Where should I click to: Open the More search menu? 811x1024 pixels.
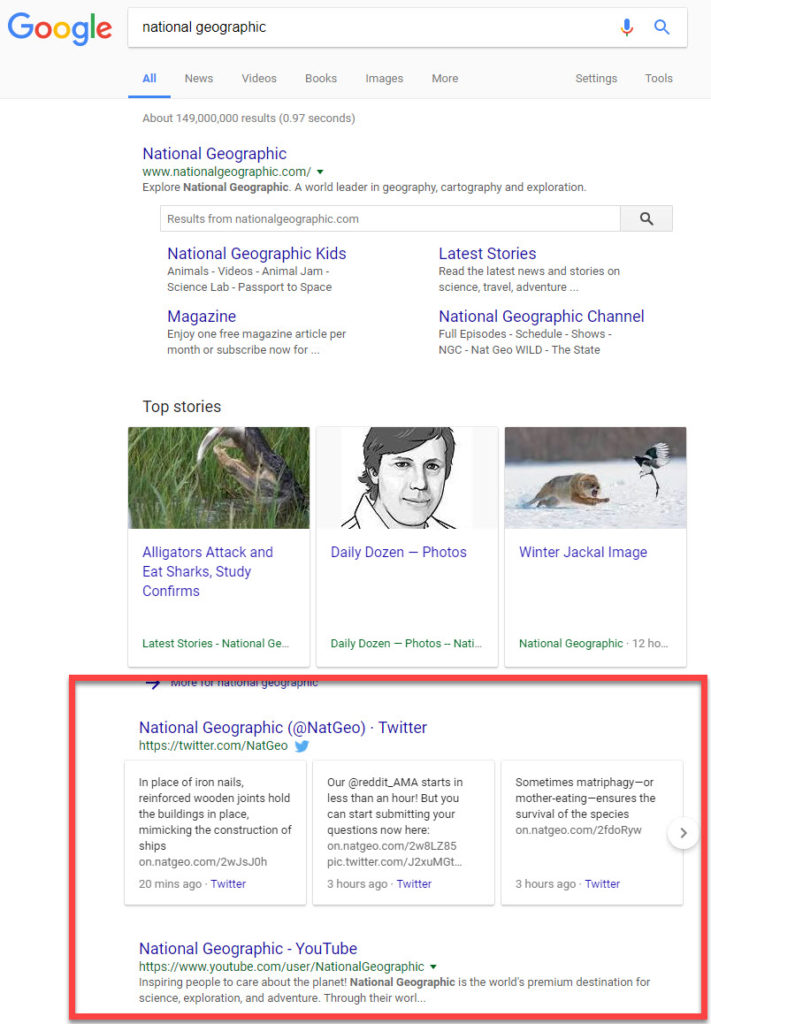point(445,78)
